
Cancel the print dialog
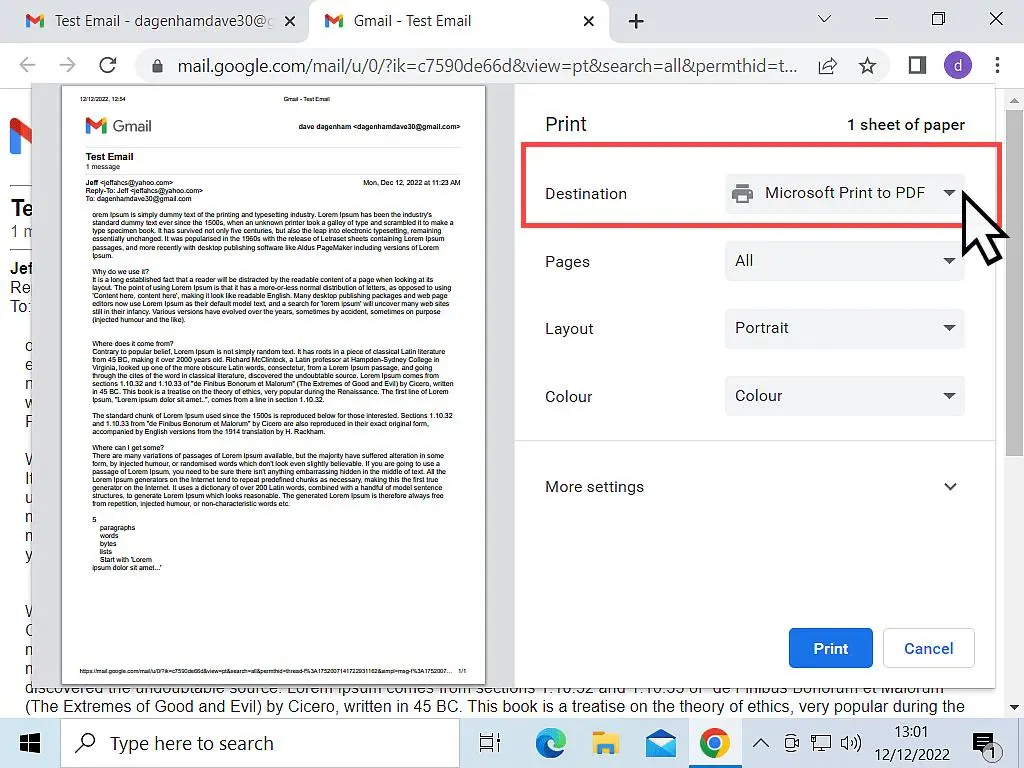pyautogui.click(x=928, y=648)
